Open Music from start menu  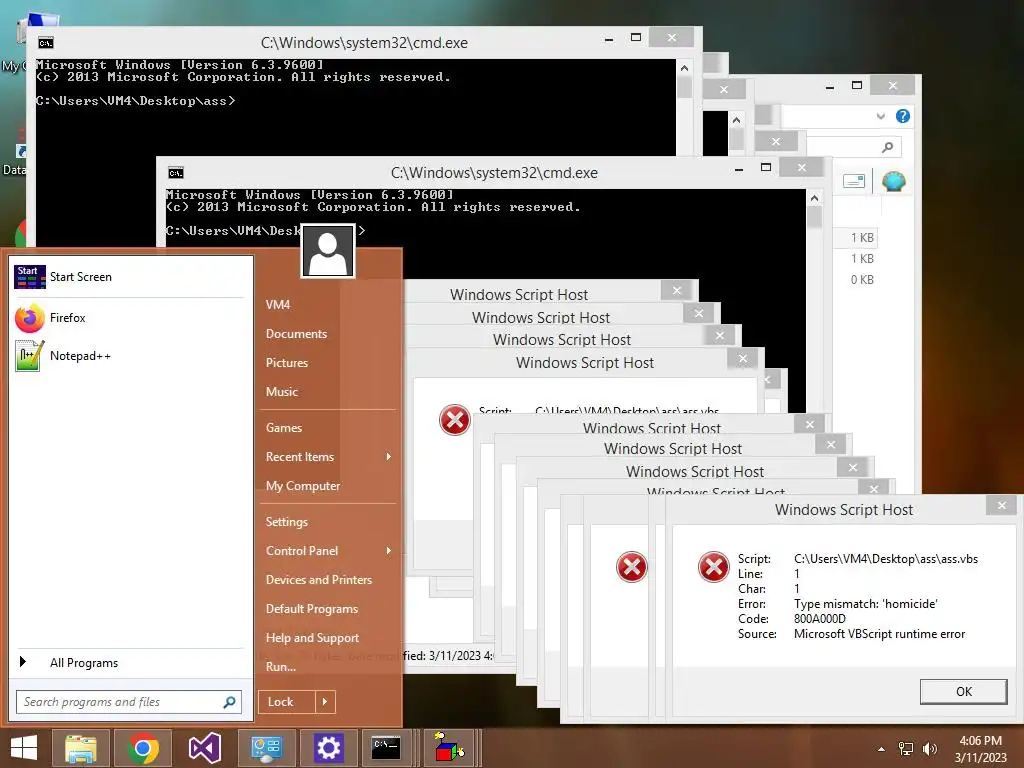pos(281,392)
